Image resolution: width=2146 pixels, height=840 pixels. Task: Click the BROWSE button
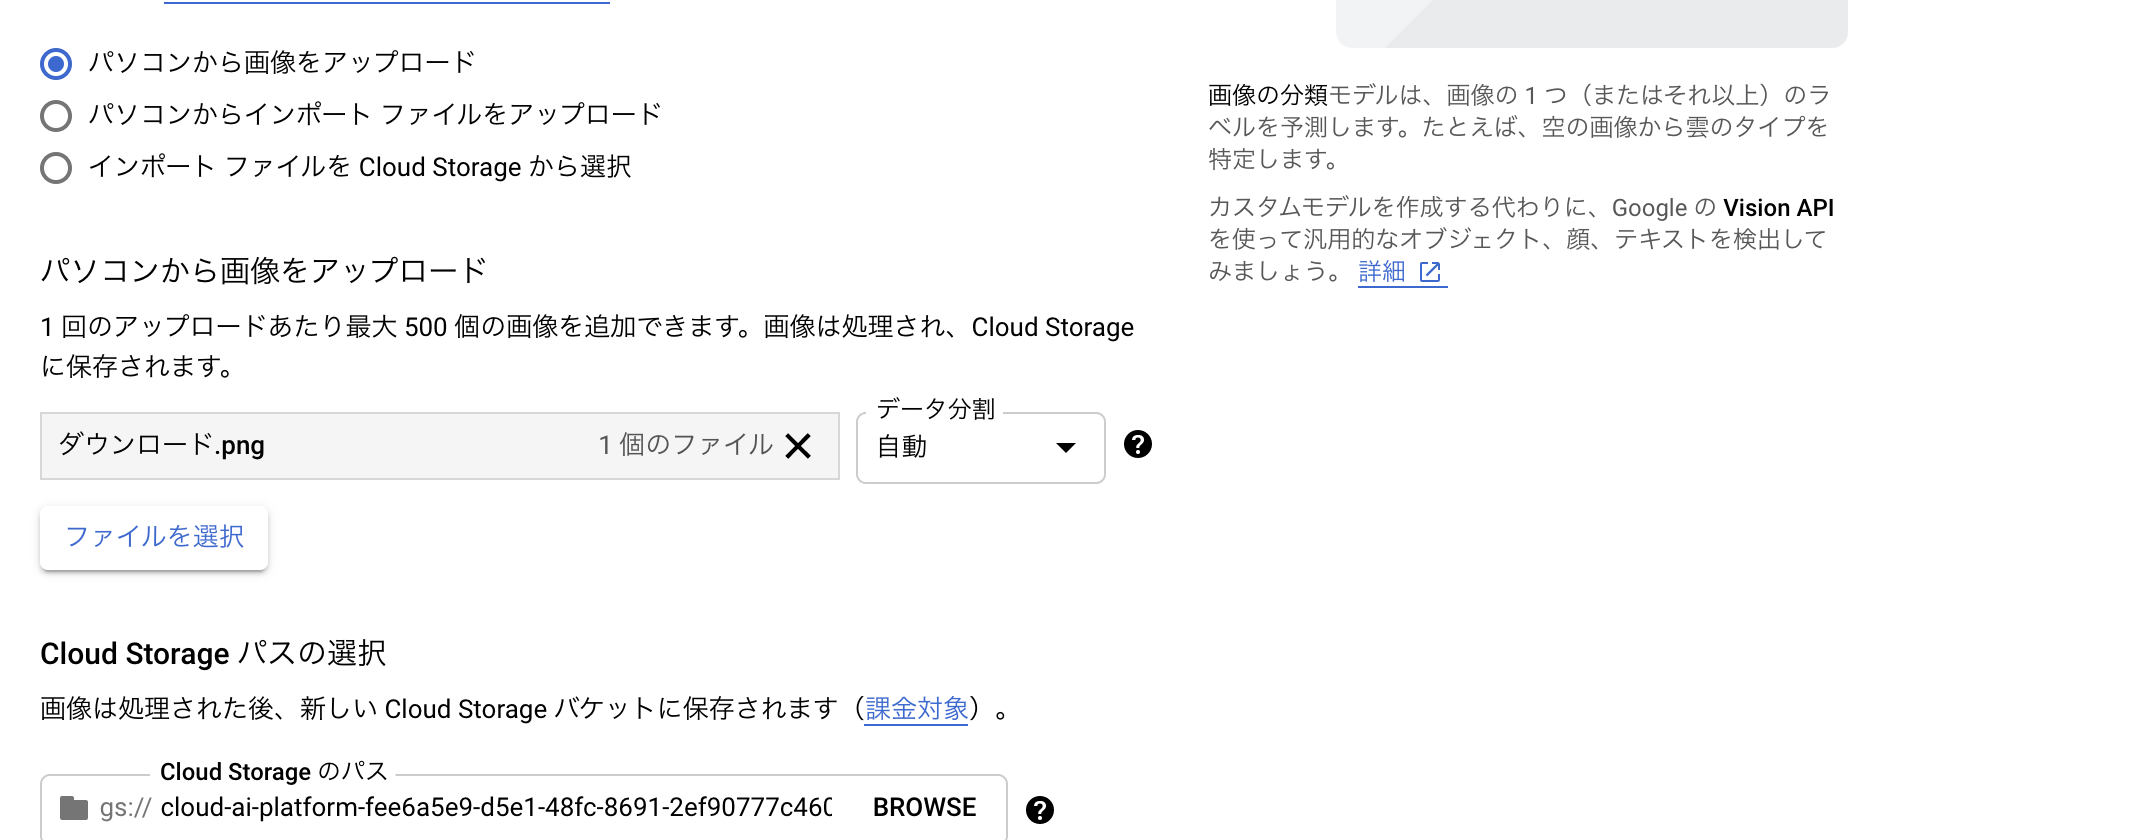pos(924,808)
